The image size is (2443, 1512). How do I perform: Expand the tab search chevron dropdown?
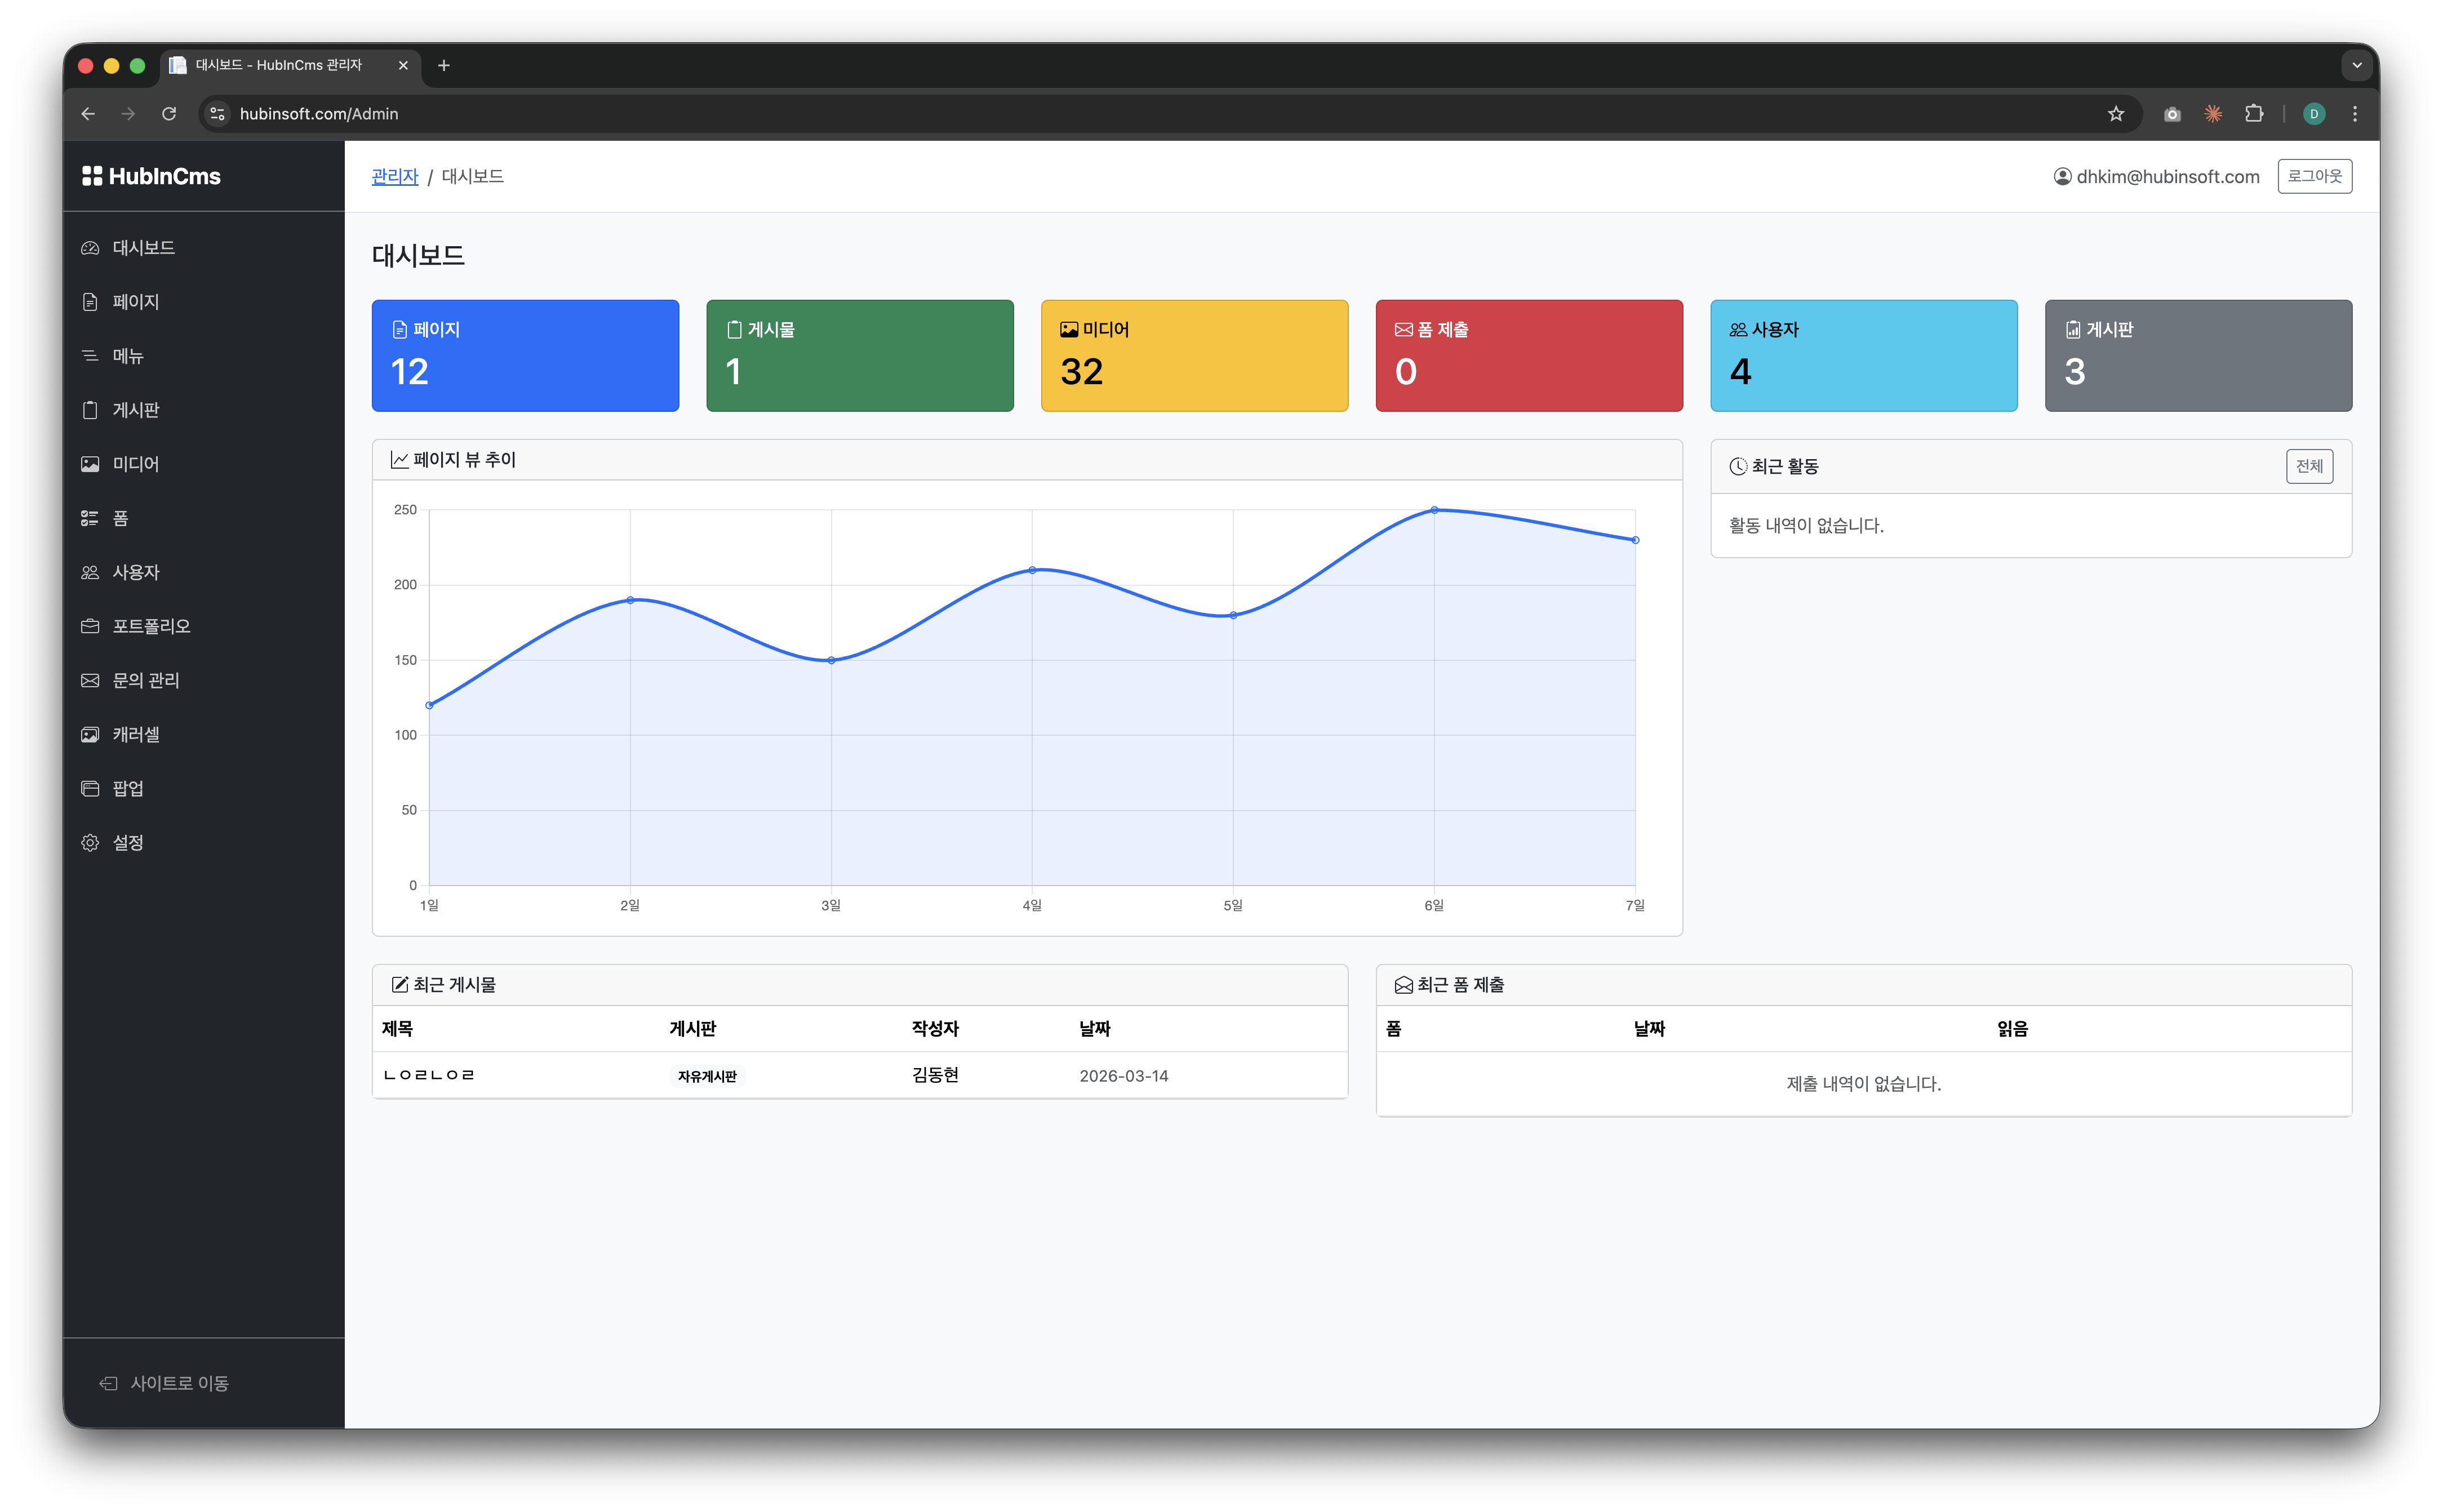coord(2356,66)
